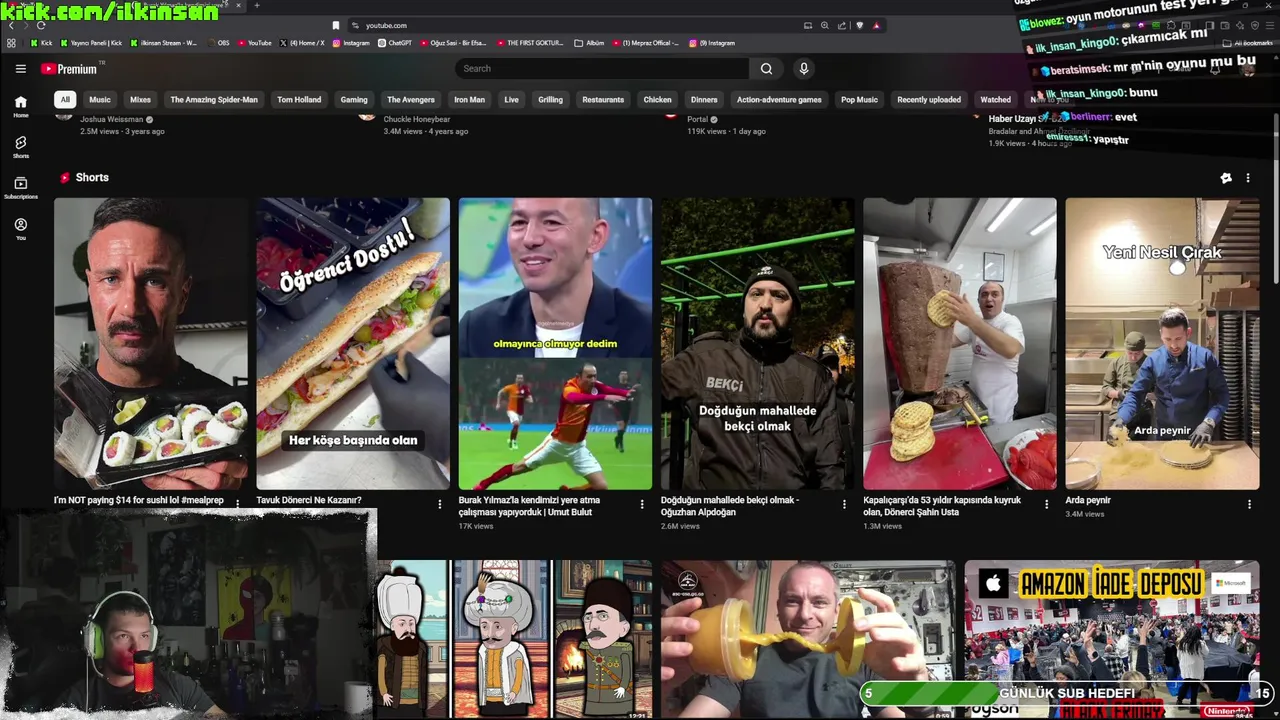Play the Burak Yılmaz football short

coord(555,344)
